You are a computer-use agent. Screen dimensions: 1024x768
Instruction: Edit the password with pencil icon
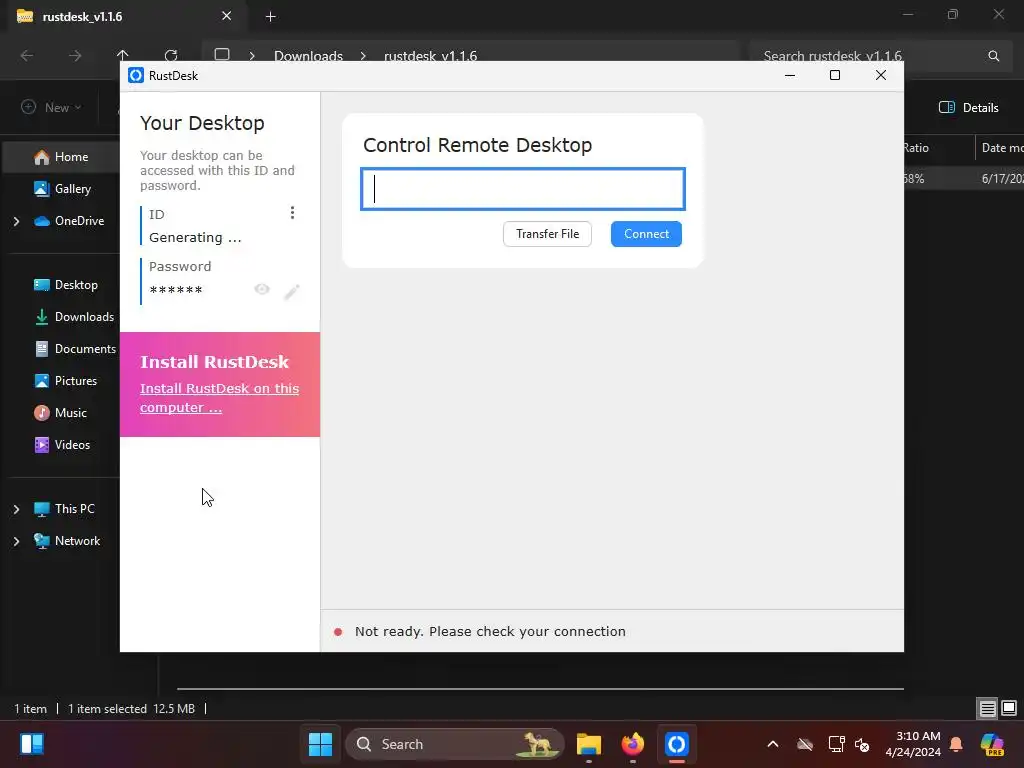click(292, 291)
